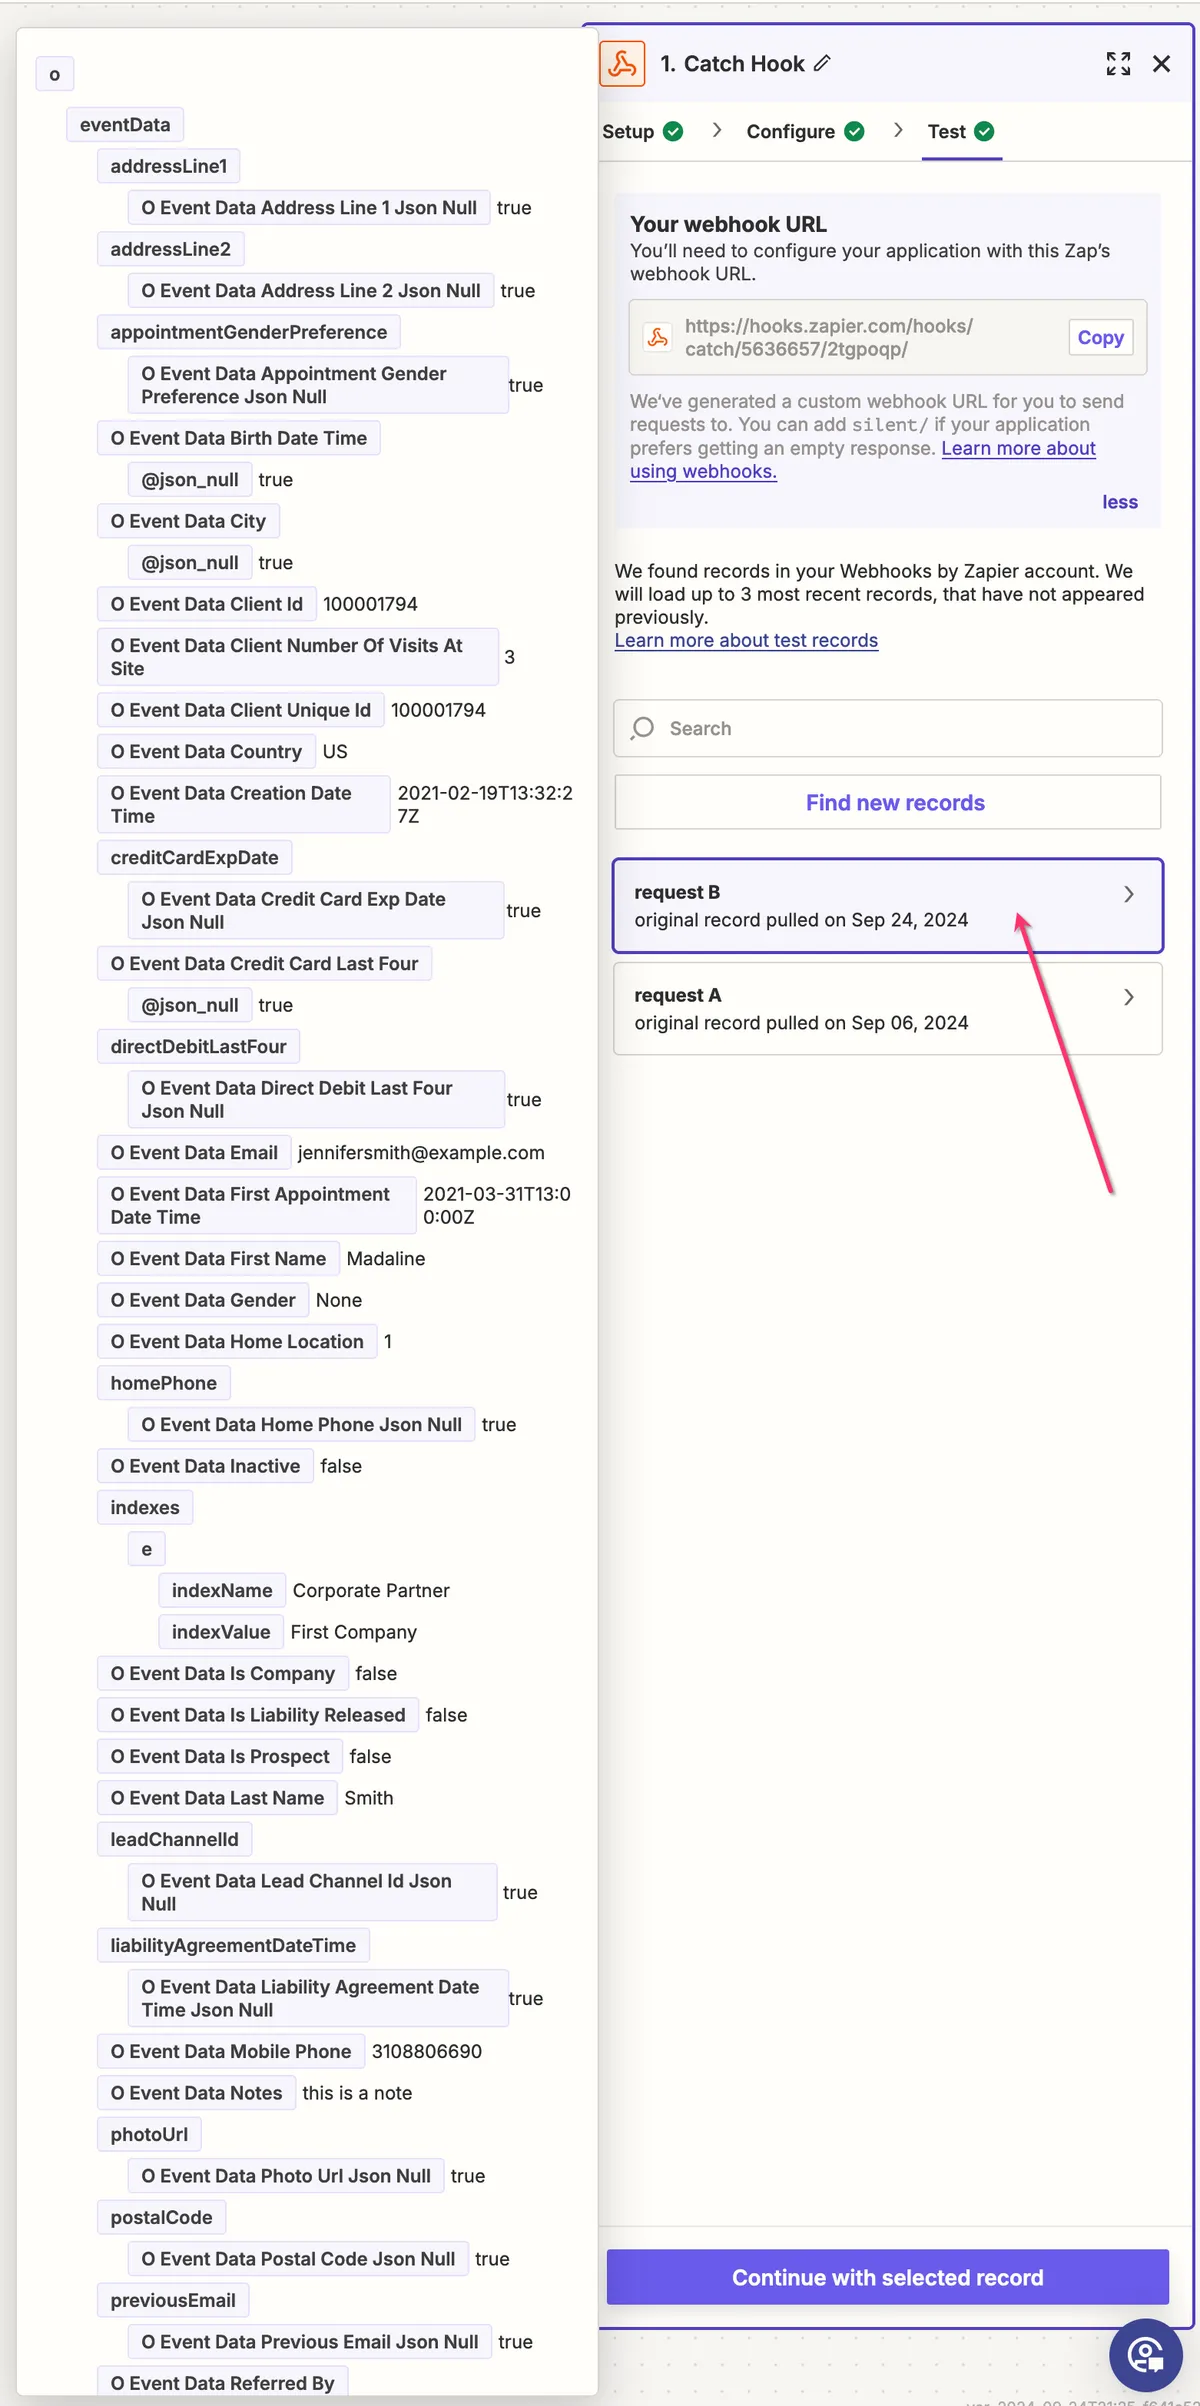
Task: Select the eventData node
Action: (125, 125)
